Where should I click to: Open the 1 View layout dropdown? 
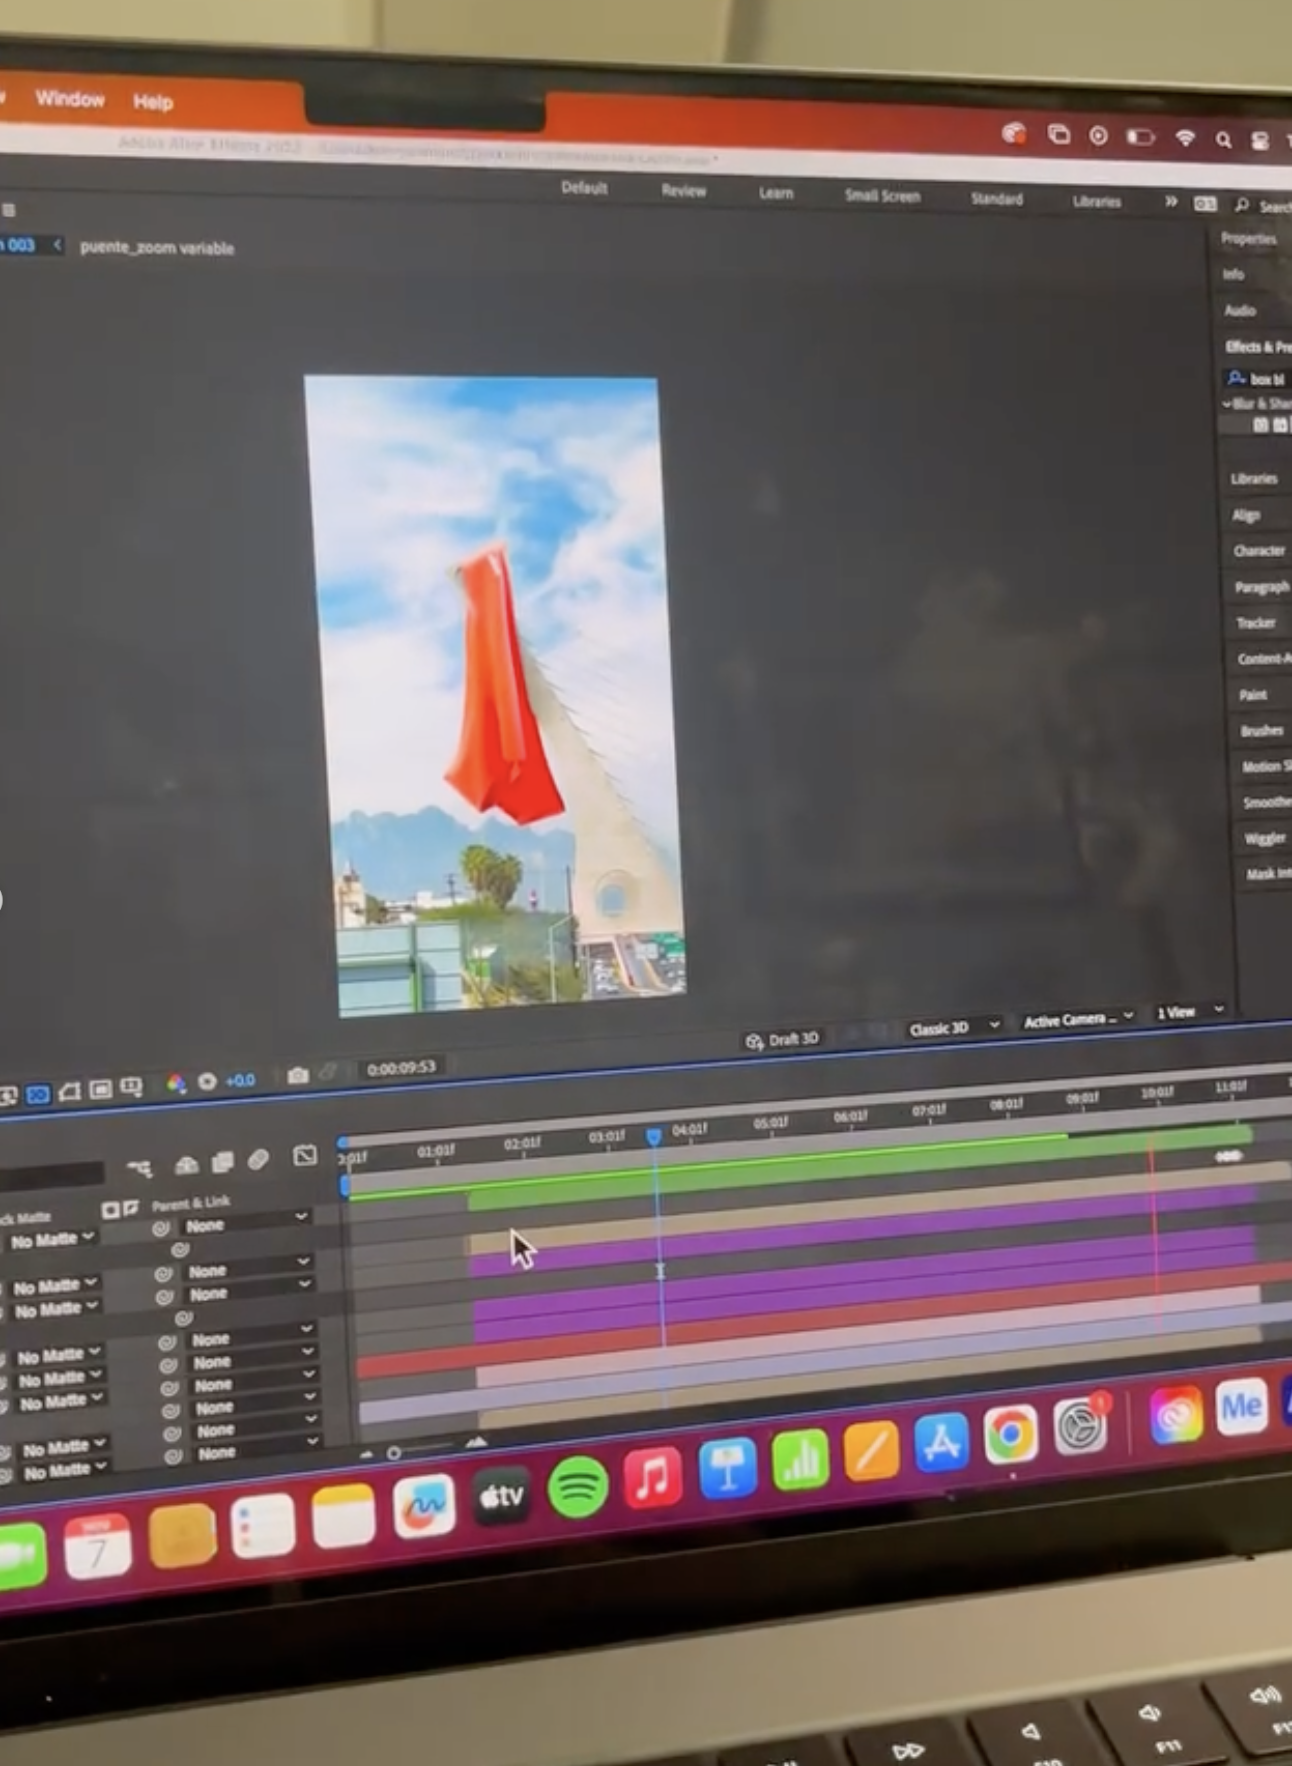pyautogui.click(x=1190, y=1012)
